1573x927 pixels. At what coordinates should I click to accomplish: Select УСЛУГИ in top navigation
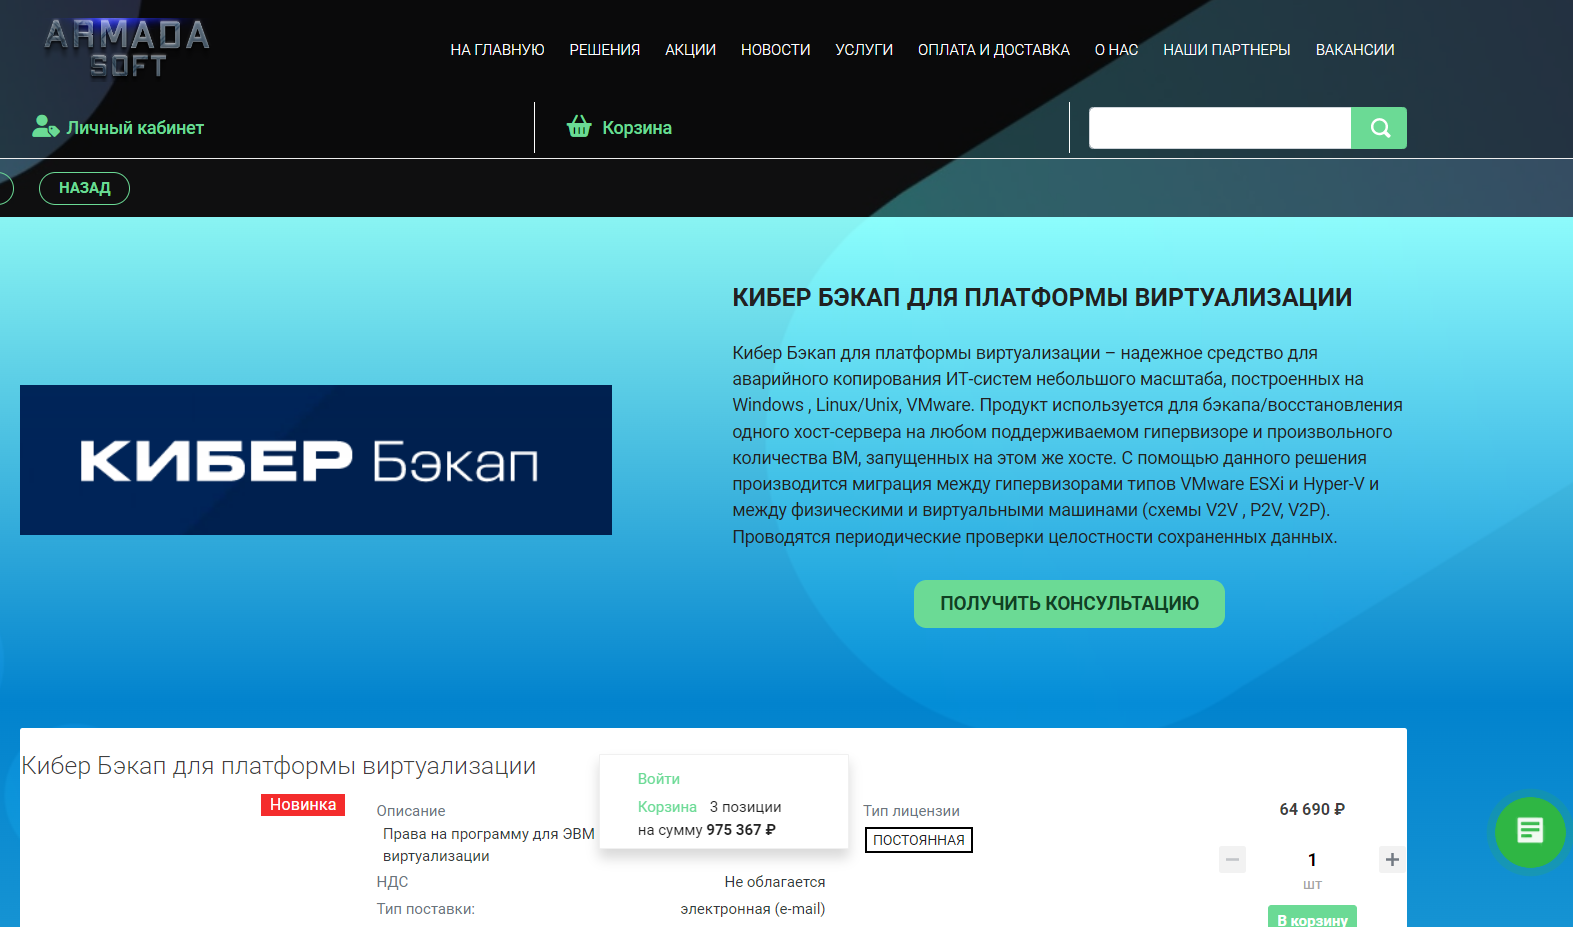coord(864,50)
